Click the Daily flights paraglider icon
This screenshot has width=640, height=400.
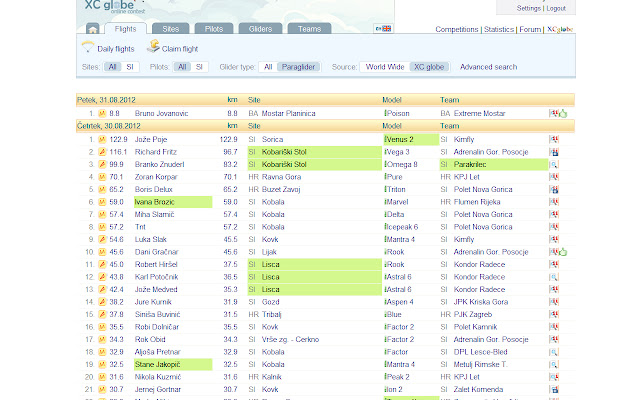87,47
